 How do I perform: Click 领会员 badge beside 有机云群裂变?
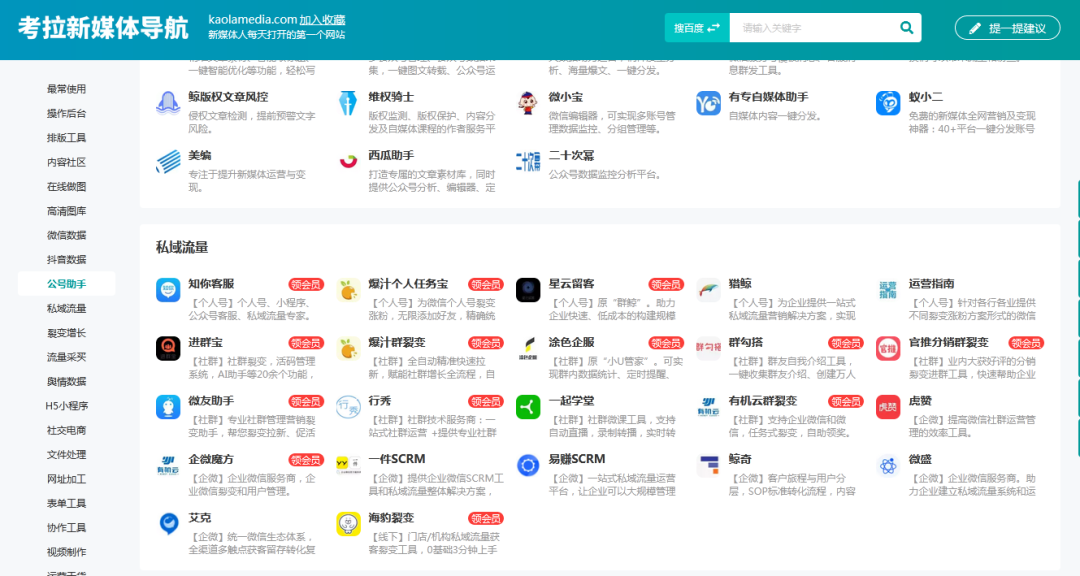click(846, 401)
